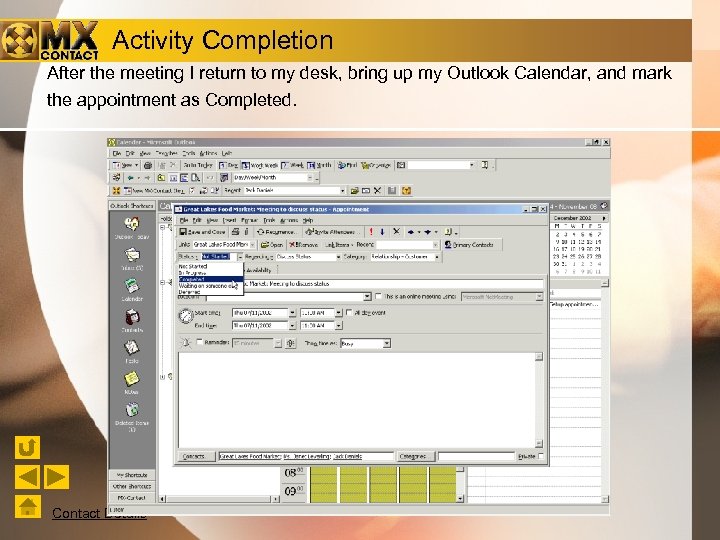
Task: Go to next slide with right arrow
Action: (x=56, y=476)
